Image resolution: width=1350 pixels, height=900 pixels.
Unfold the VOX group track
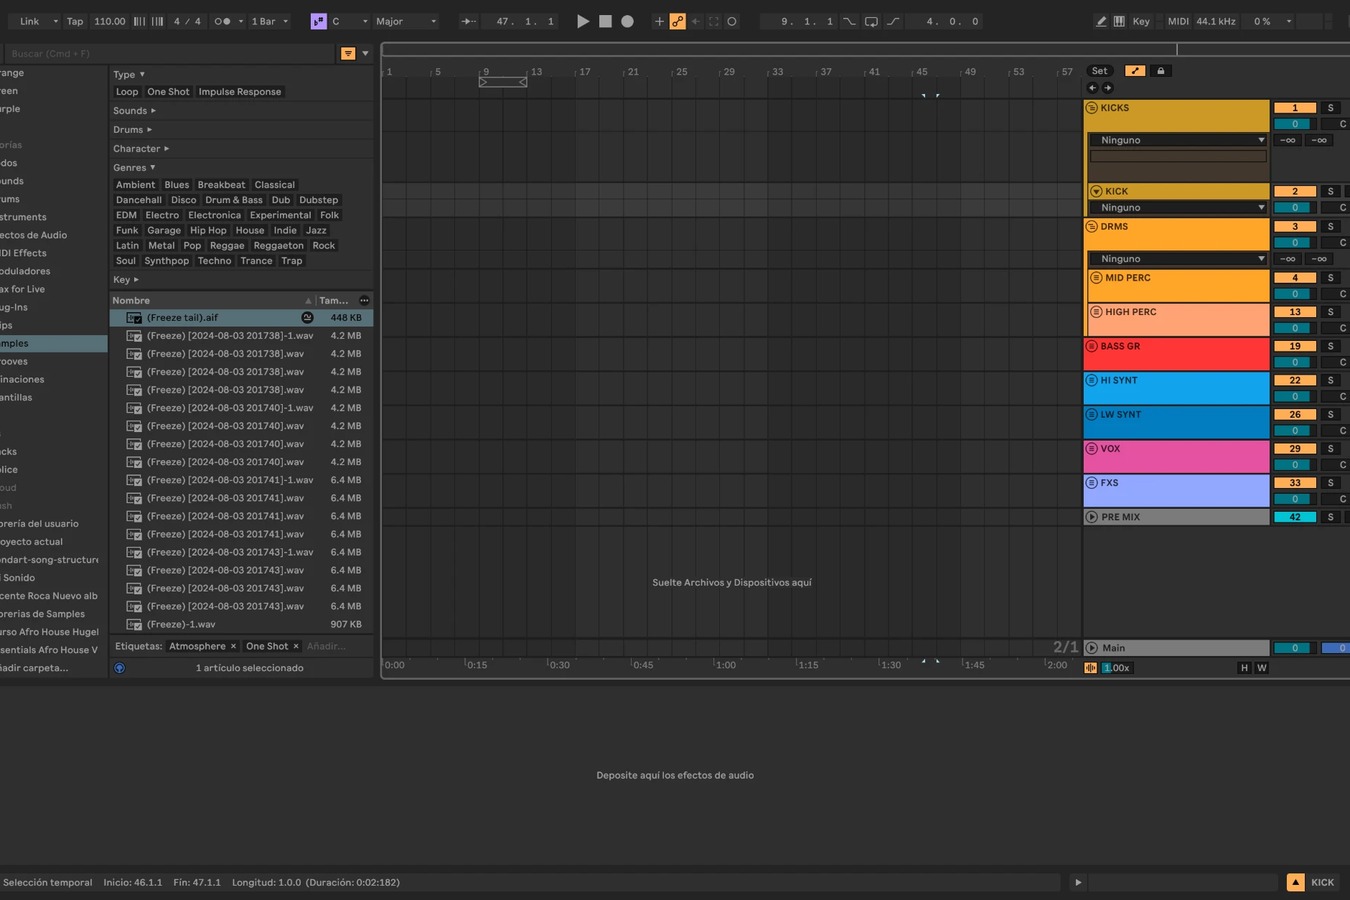click(x=1092, y=449)
